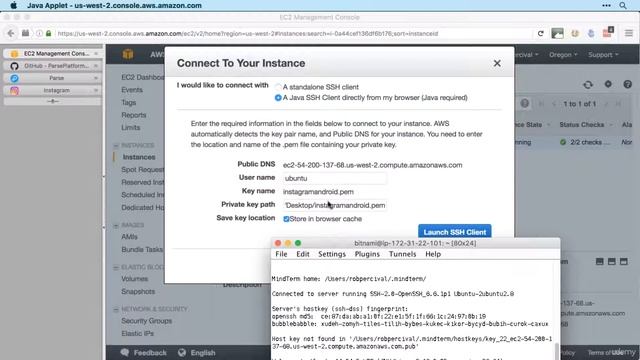This screenshot has width=640, height=360.
Task: Open Elastic IPs in sidebar
Action: point(138,333)
